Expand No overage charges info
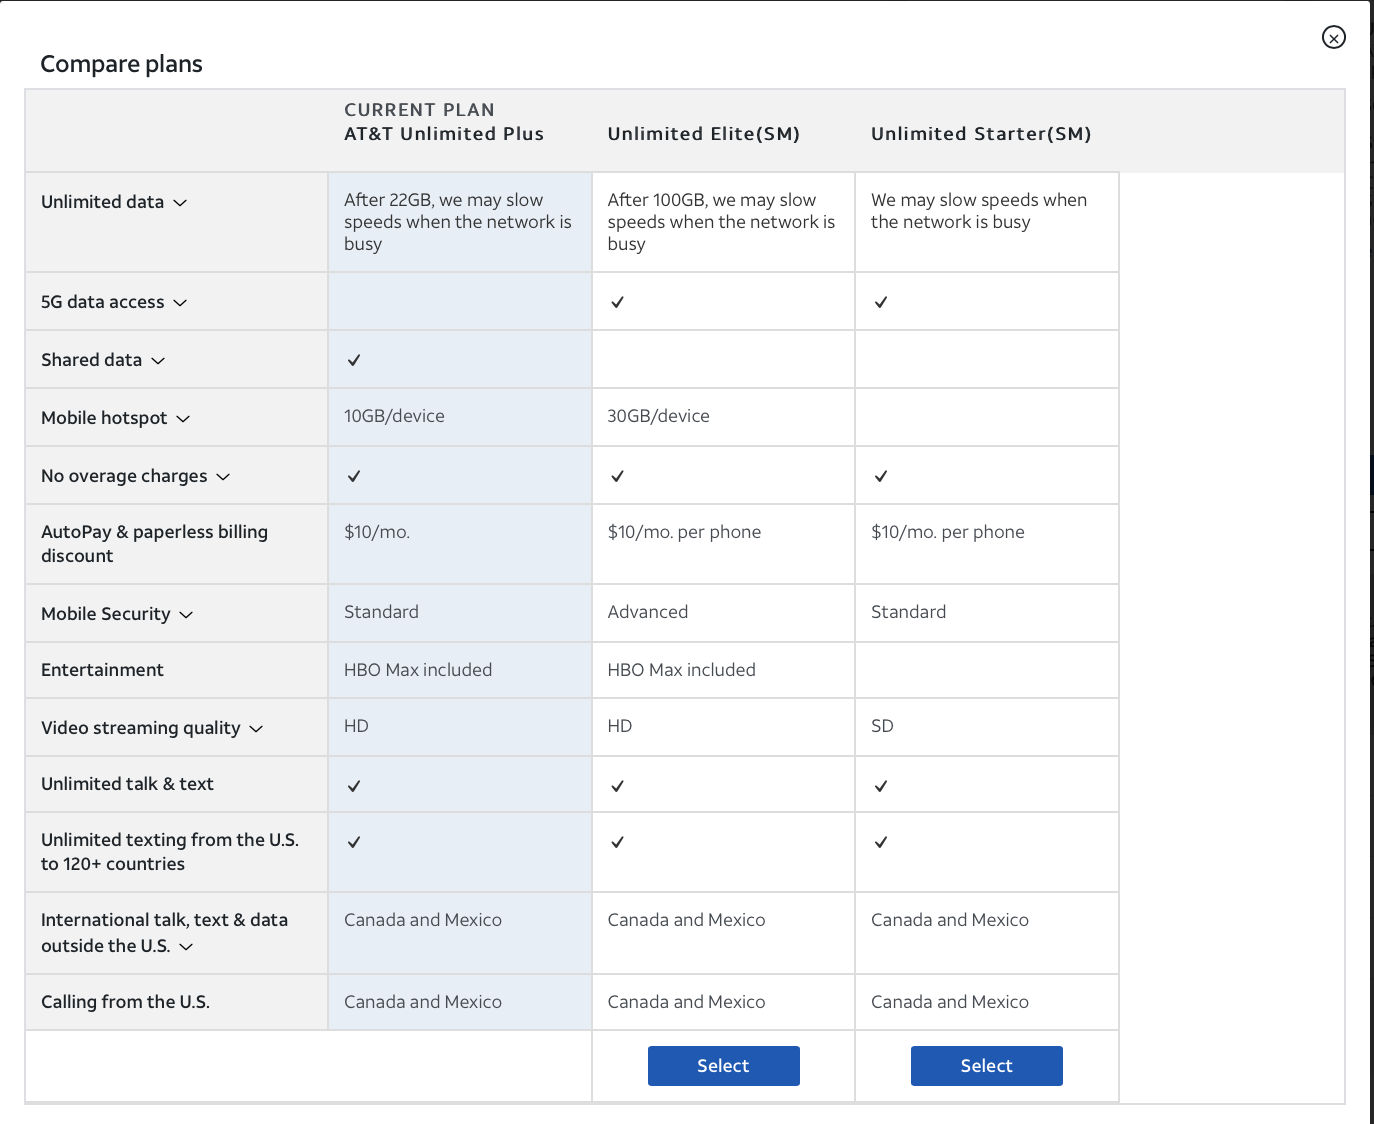Viewport: 1374px width, 1124px height. (x=223, y=477)
